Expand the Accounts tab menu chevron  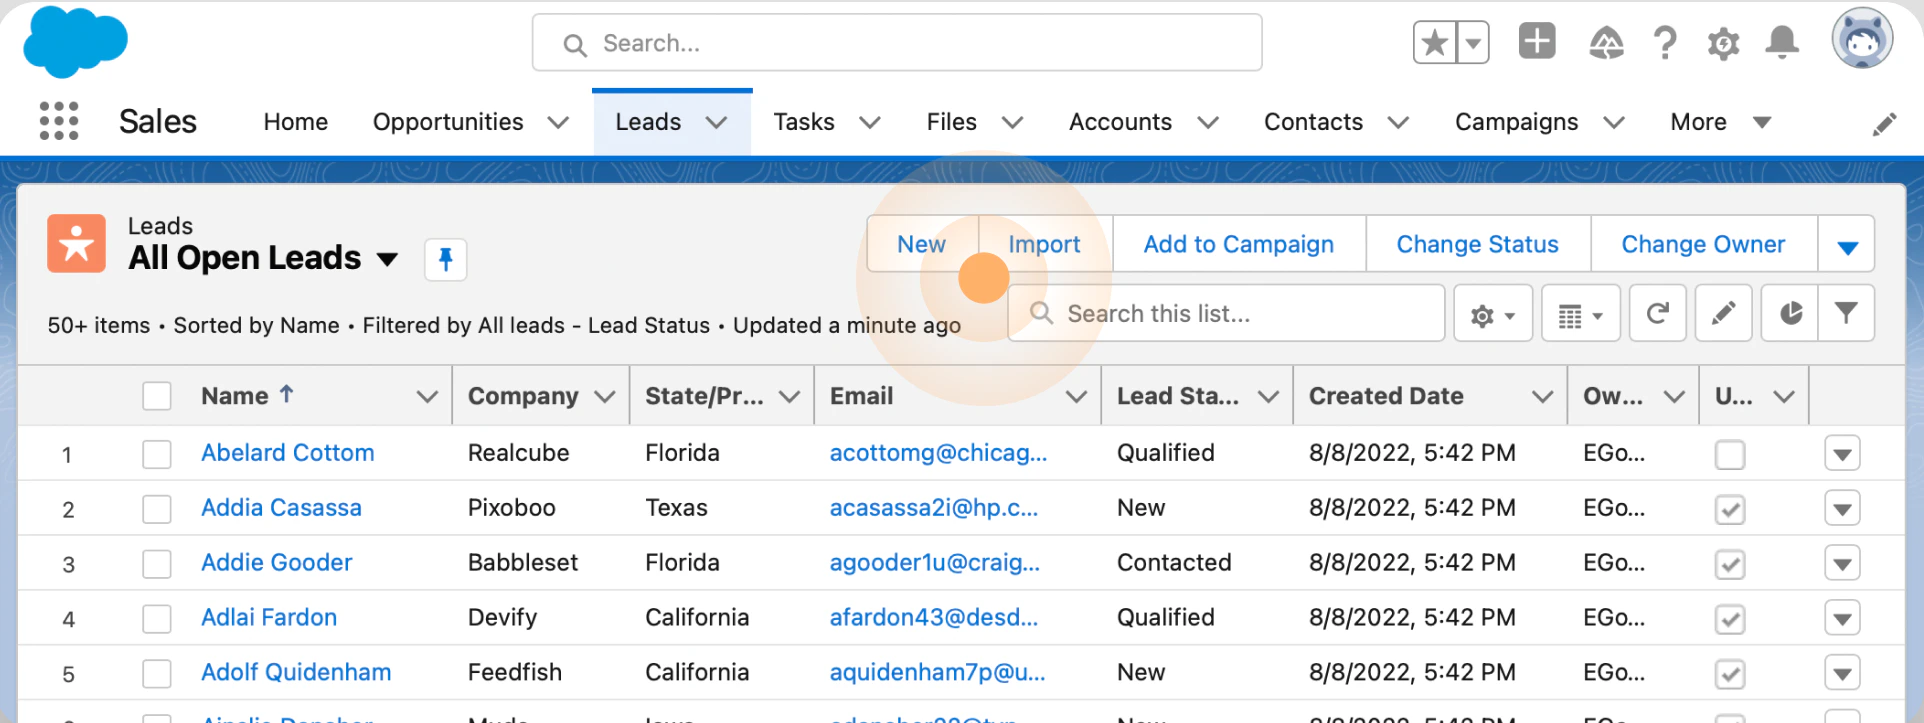pos(1208,123)
